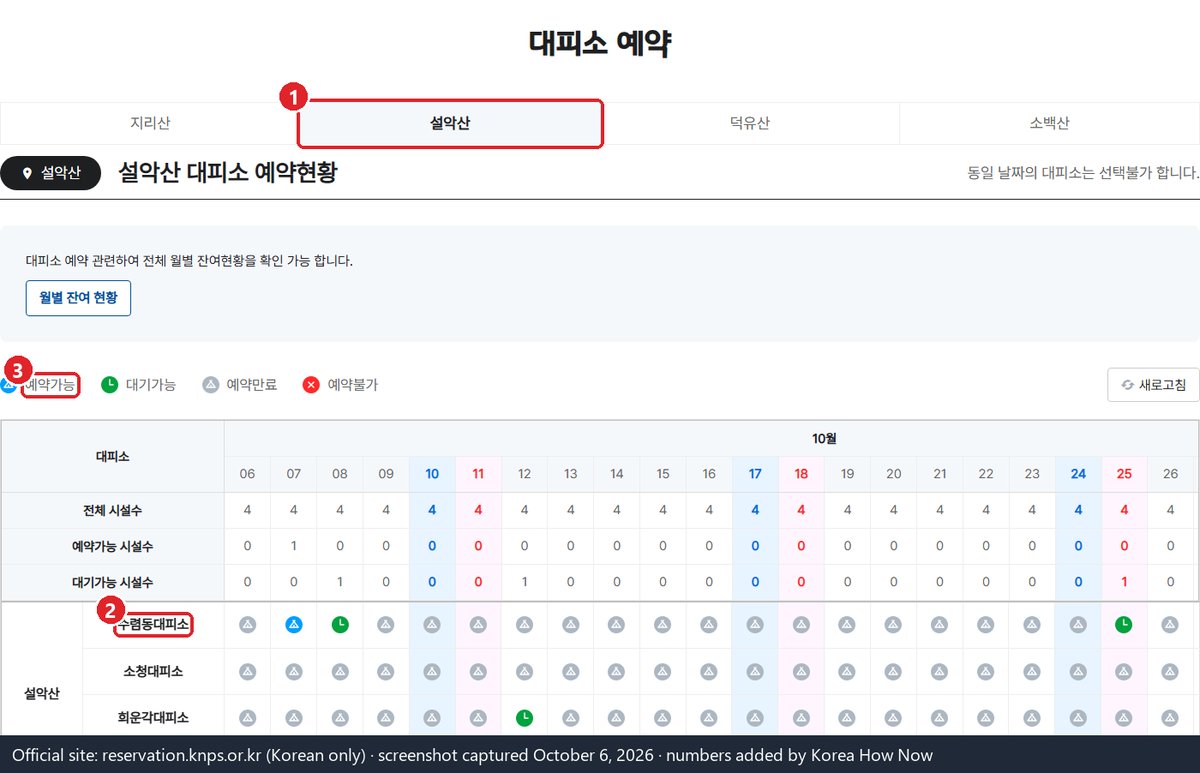Click the gray full icon for 소청대피소 on 11
Screen dimensions: 1200x773
[x=478, y=671]
